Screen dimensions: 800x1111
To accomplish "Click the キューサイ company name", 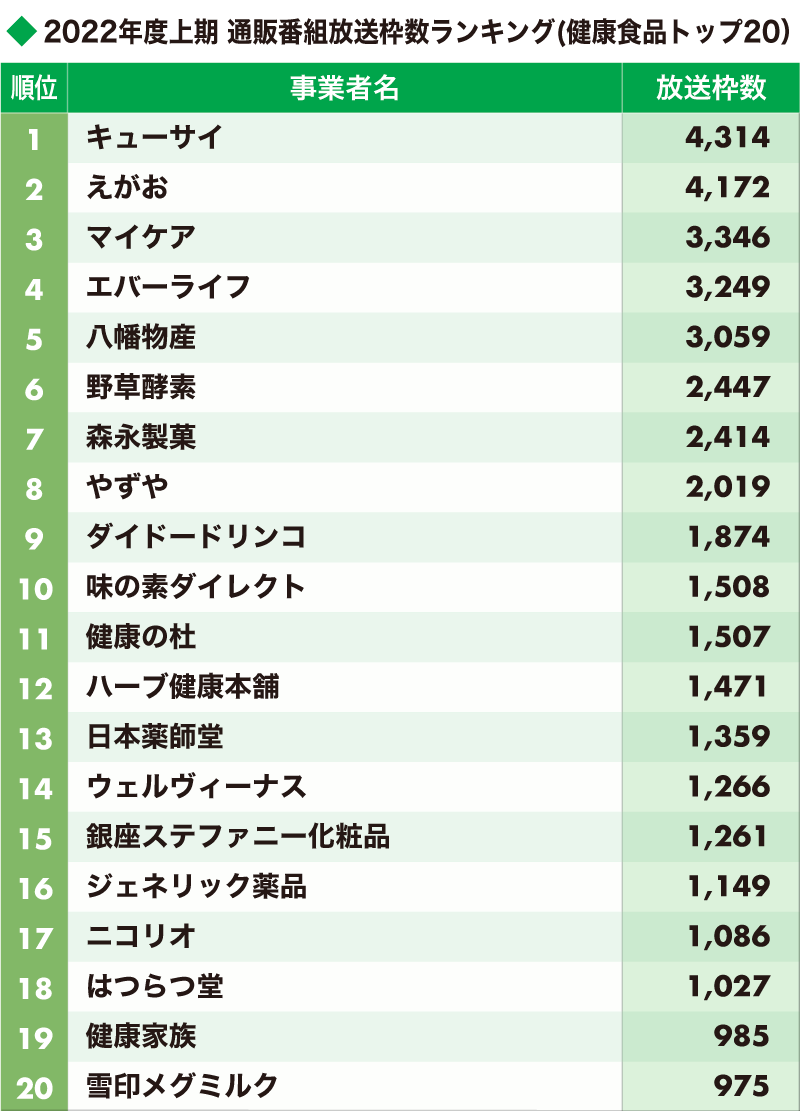I will pos(154,137).
